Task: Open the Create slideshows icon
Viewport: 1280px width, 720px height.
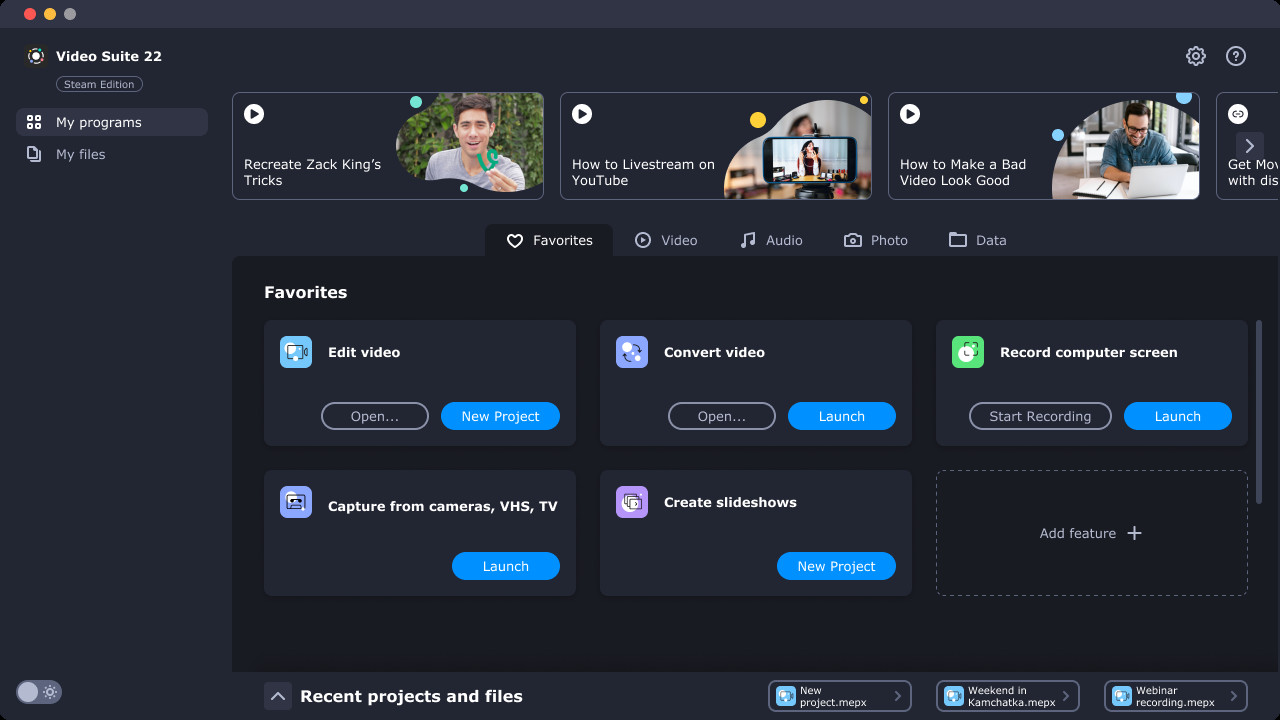Action: click(631, 501)
